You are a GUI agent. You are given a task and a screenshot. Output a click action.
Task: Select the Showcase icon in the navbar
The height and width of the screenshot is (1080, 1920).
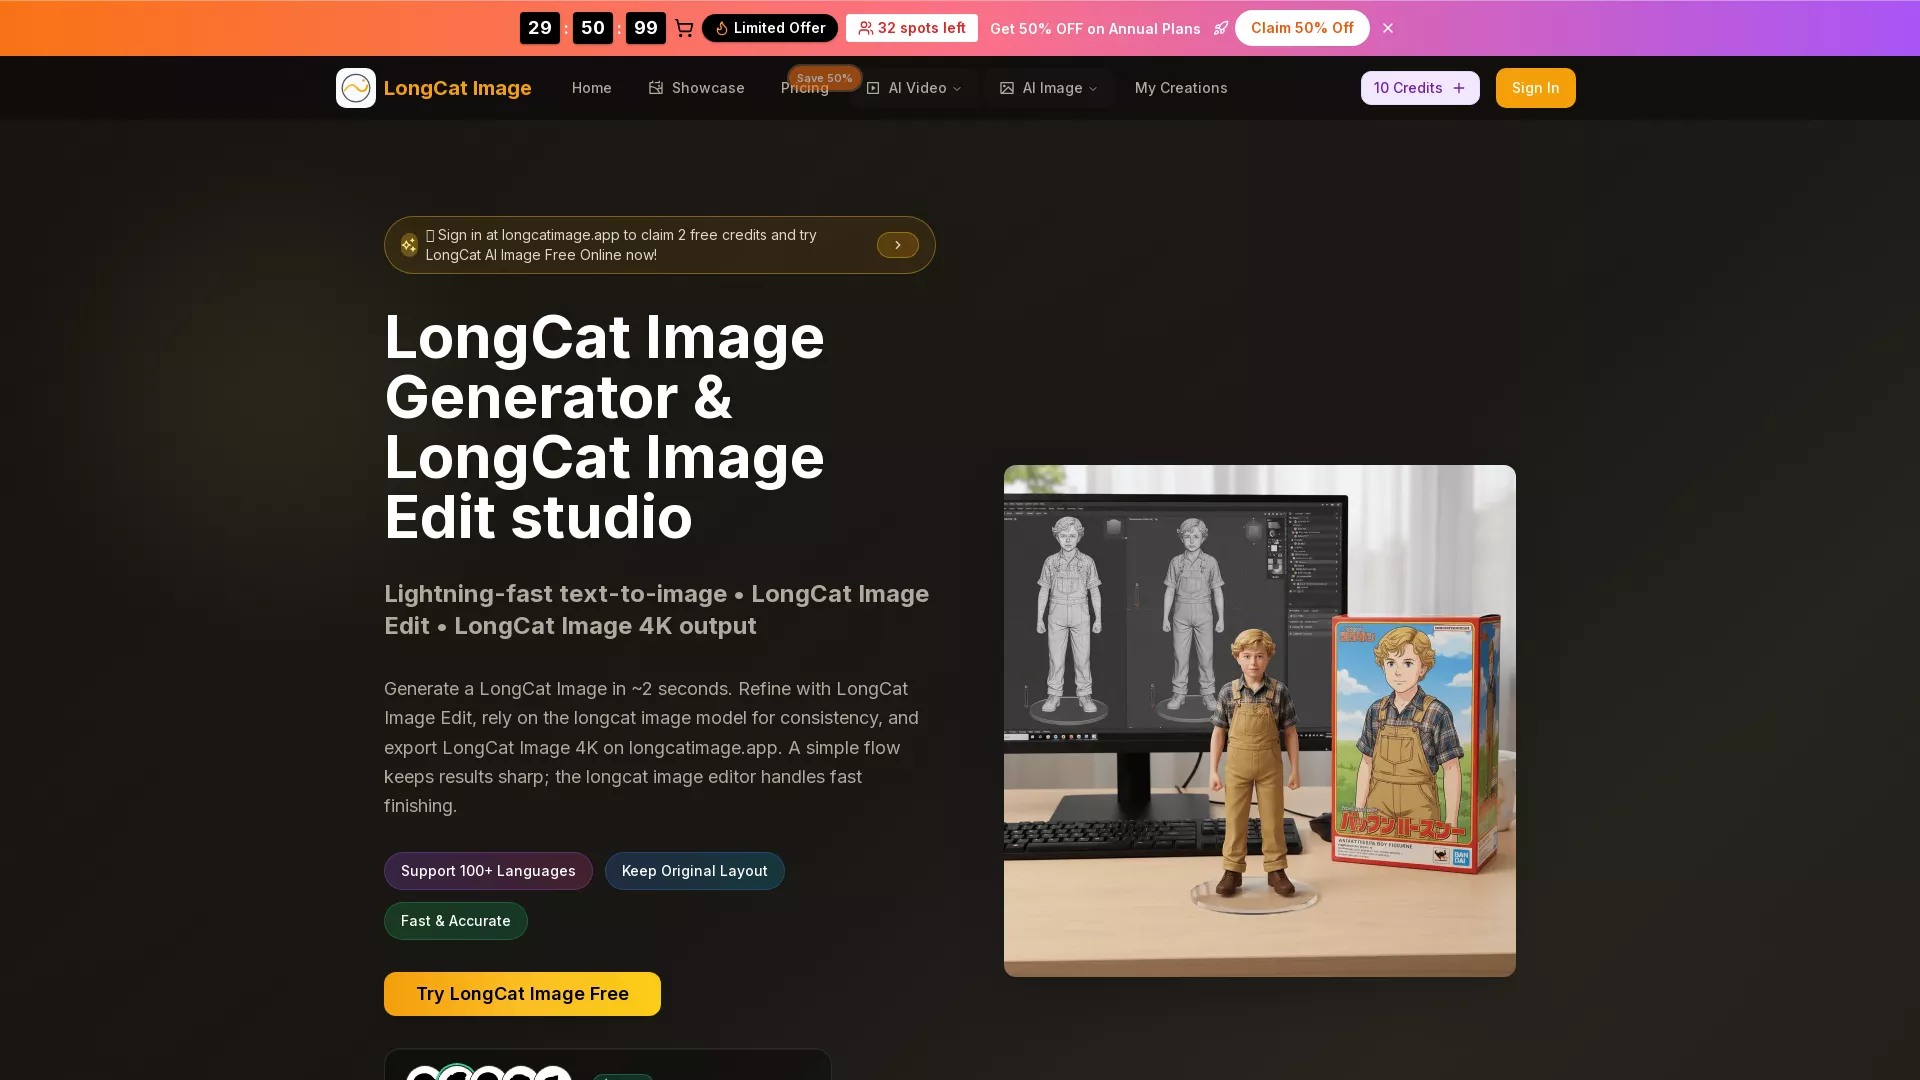click(656, 88)
